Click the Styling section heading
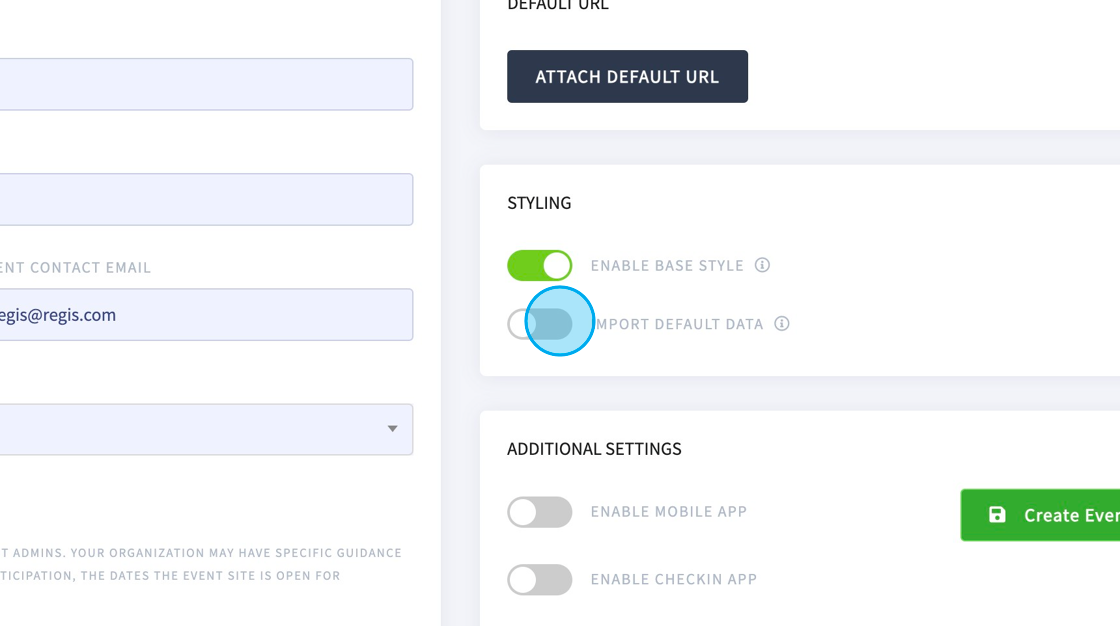This screenshot has height=626, width=1120. 539,203
